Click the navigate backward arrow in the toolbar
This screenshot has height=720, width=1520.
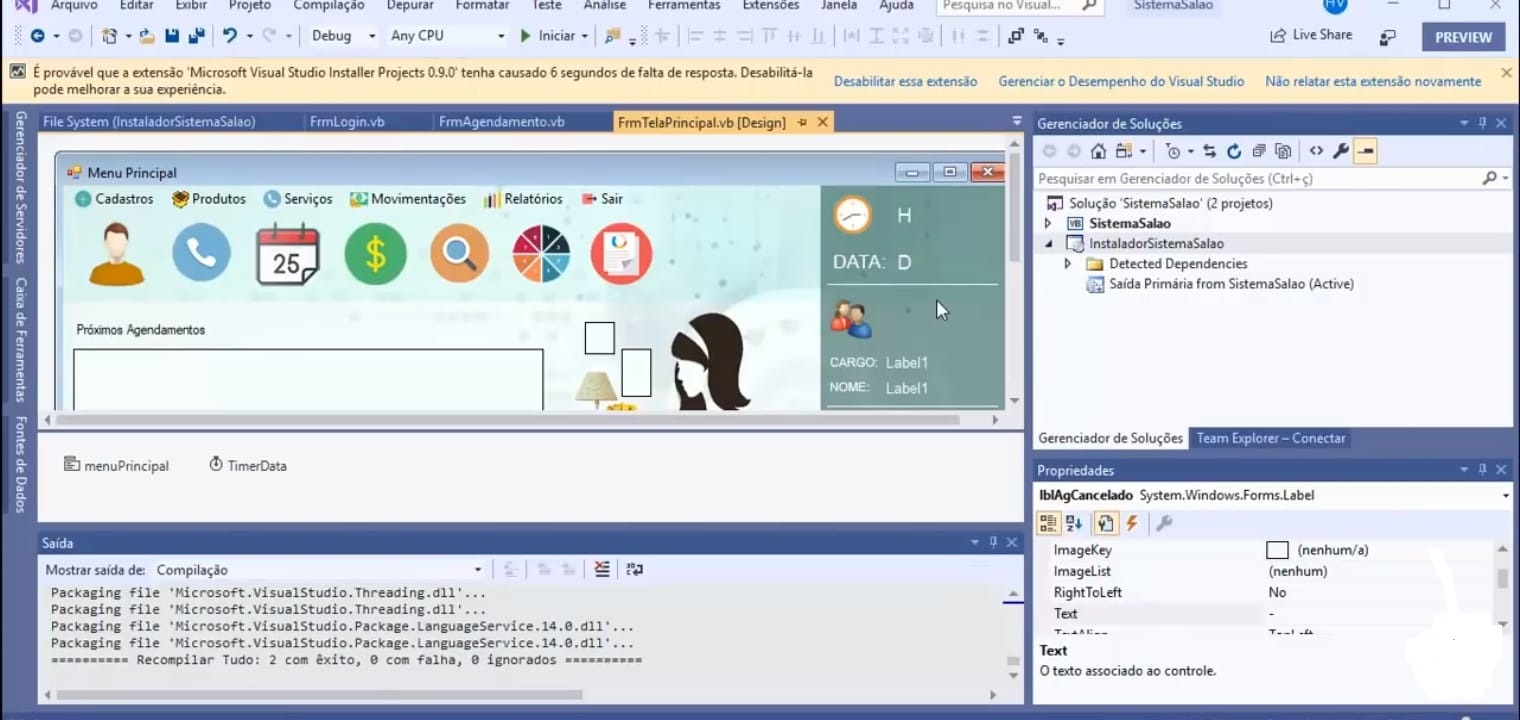[38, 36]
